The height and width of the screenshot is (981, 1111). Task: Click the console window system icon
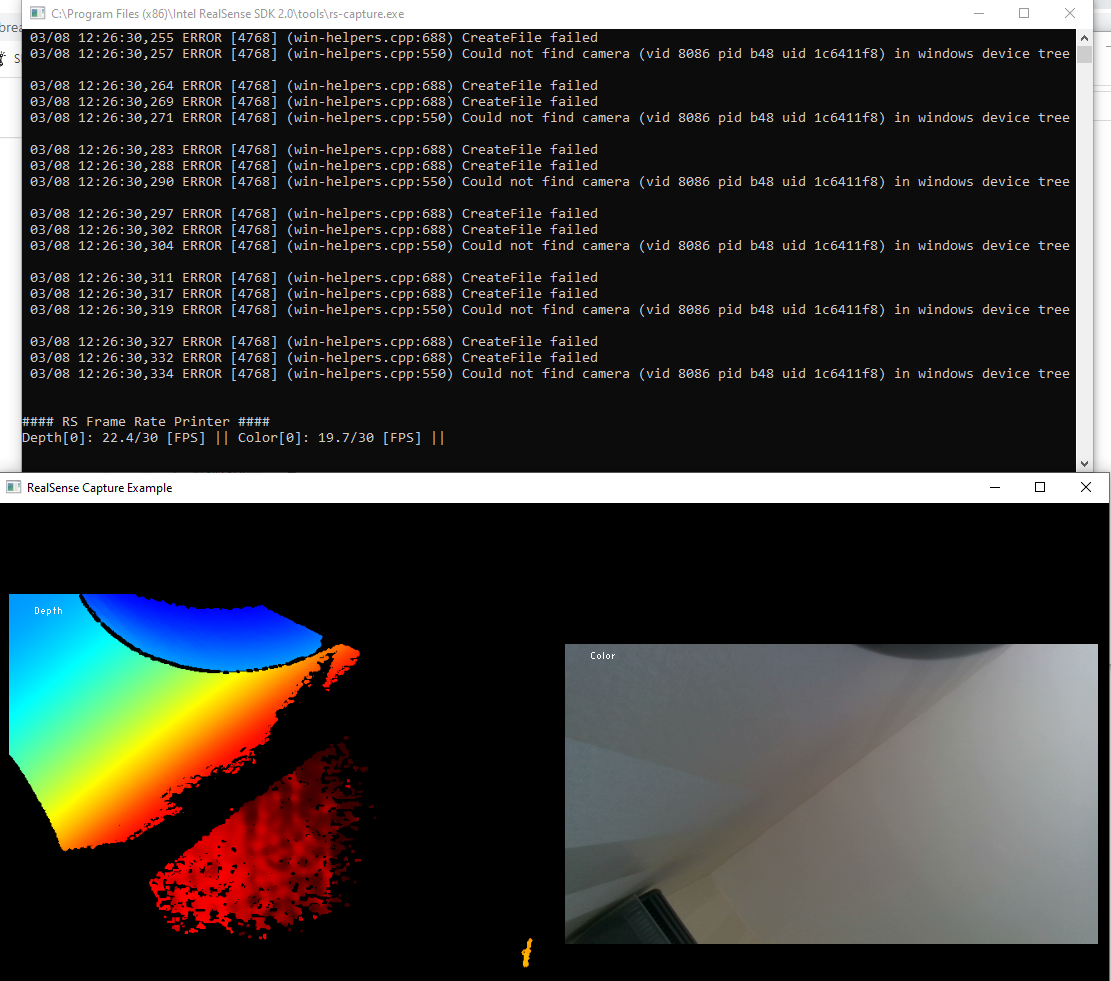pyautogui.click(x=35, y=13)
